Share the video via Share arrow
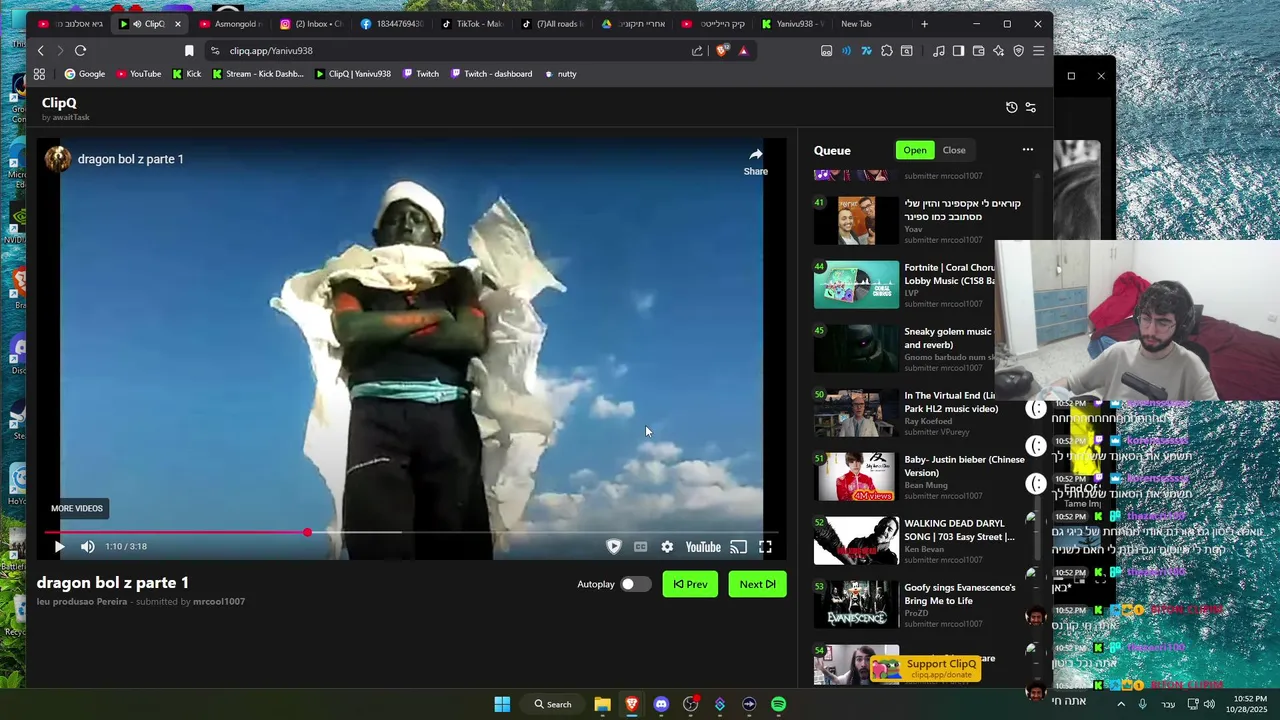 click(755, 160)
